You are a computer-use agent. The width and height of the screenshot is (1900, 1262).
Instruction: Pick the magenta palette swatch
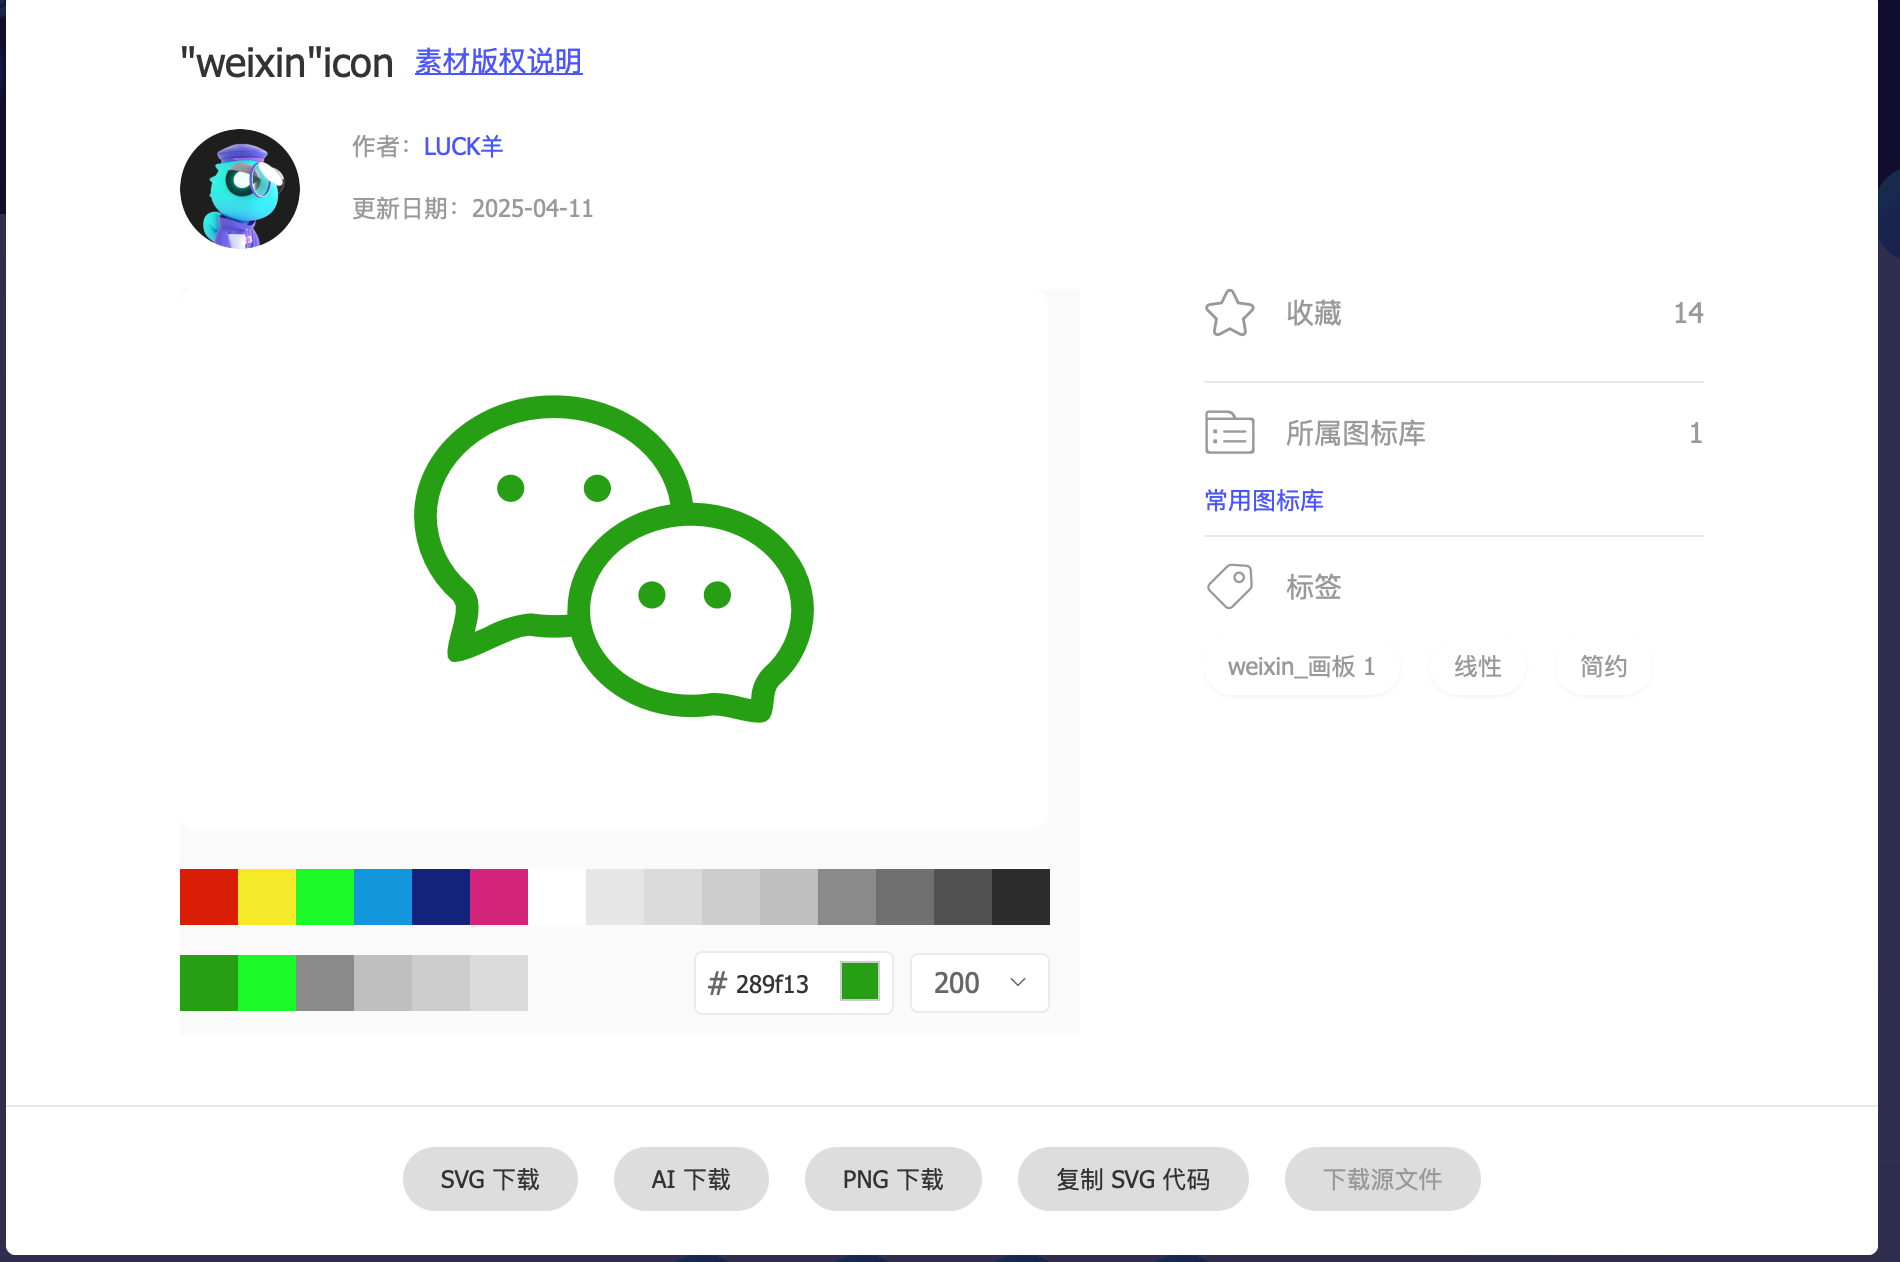(499, 897)
